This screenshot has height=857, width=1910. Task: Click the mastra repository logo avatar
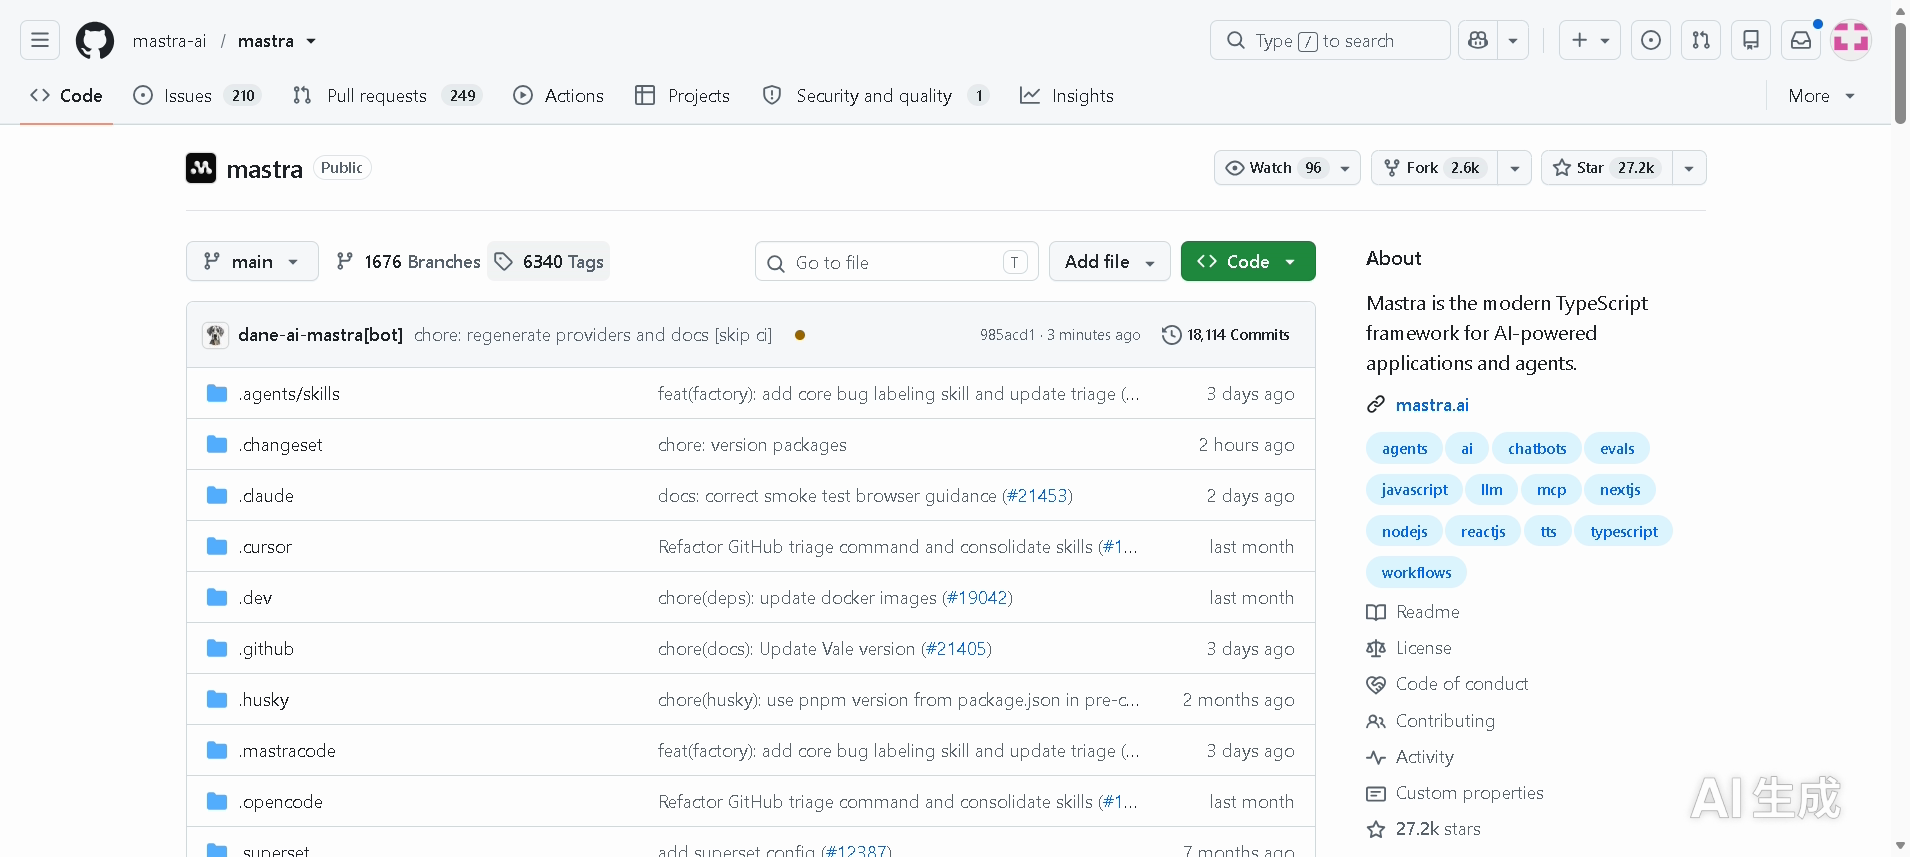pos(201,168)
